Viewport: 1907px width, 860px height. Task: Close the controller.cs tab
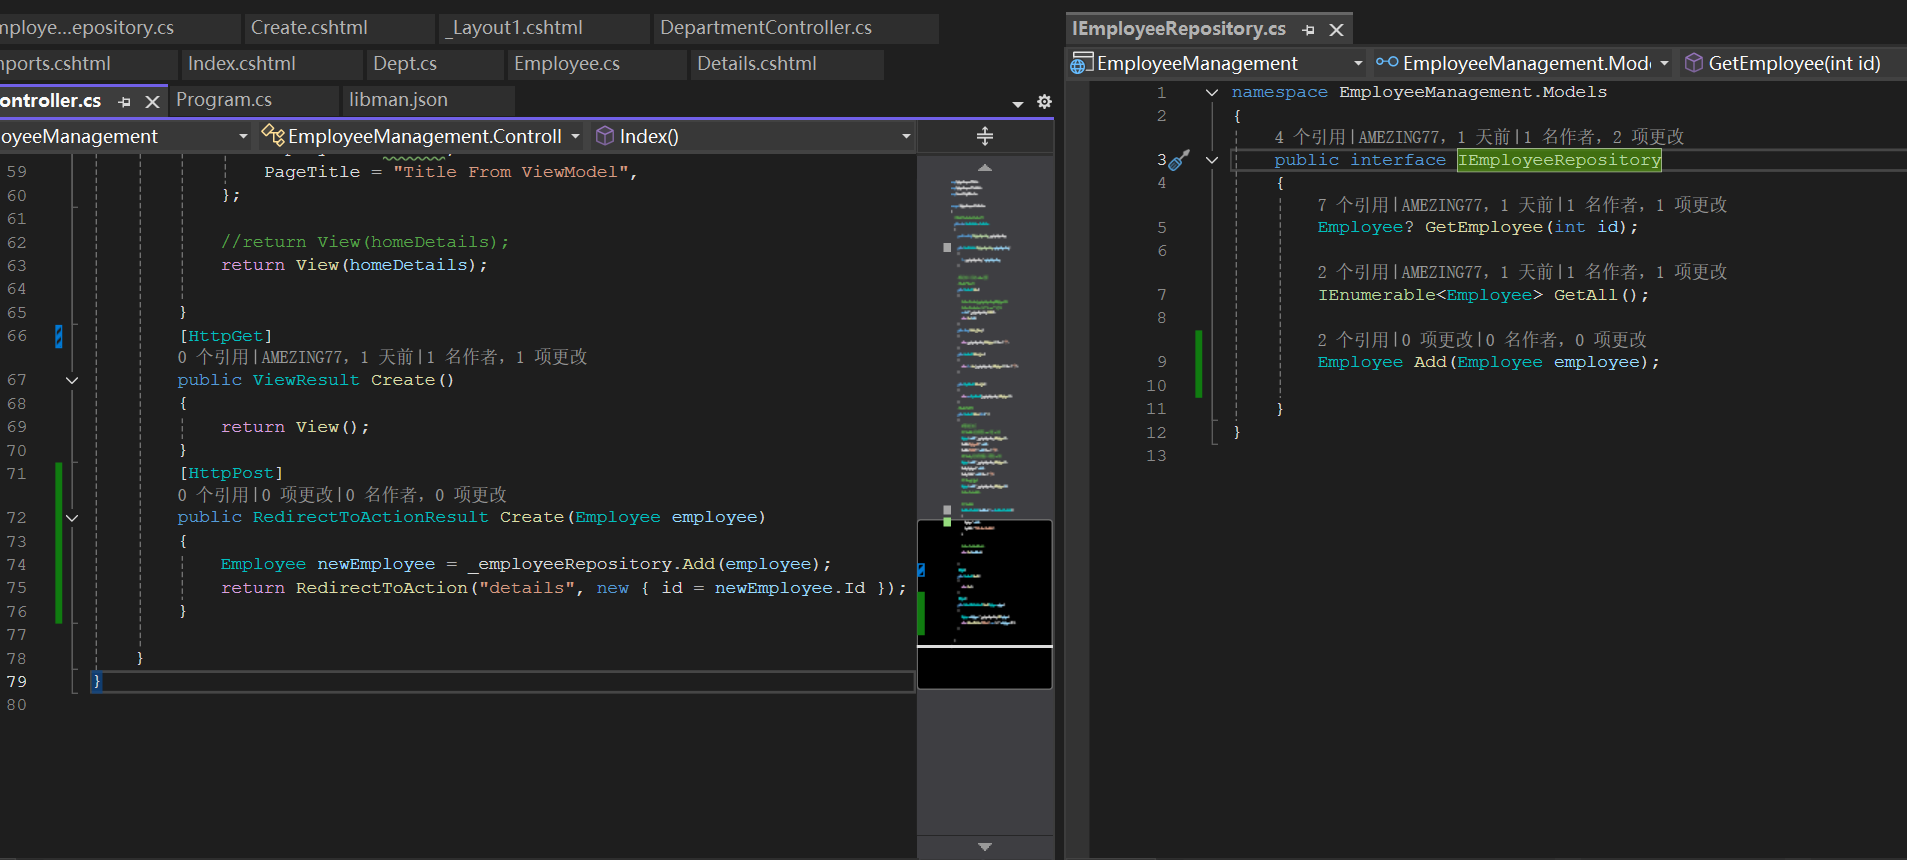(x=152, y=102)
